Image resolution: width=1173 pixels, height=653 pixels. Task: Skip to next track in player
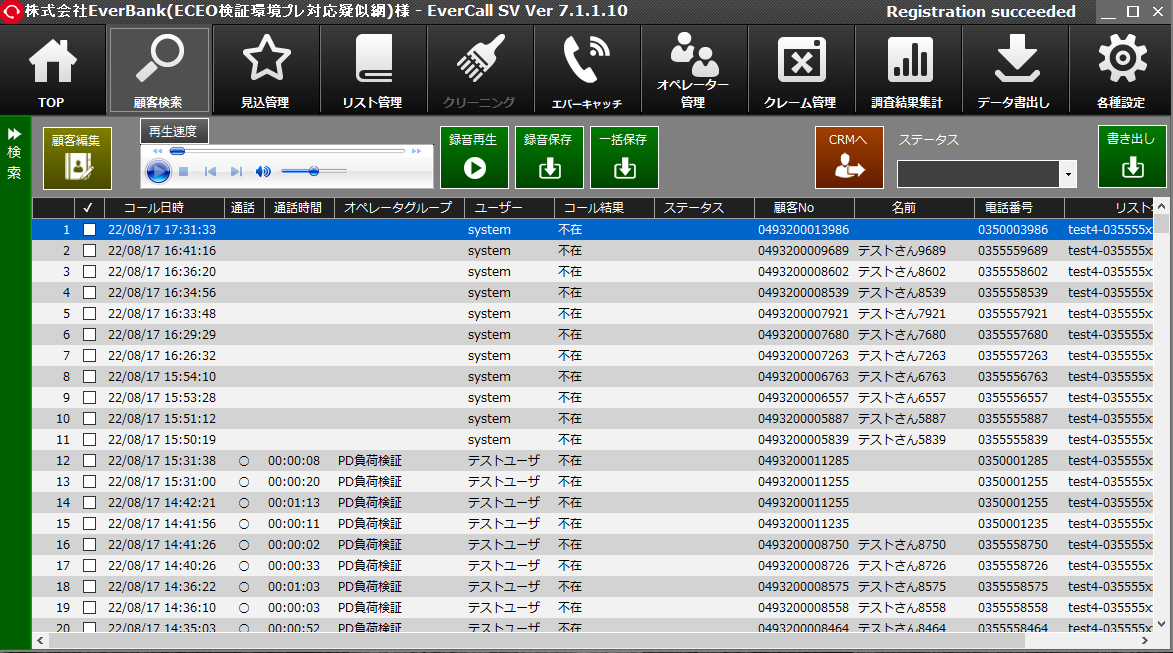pos(236,171)
